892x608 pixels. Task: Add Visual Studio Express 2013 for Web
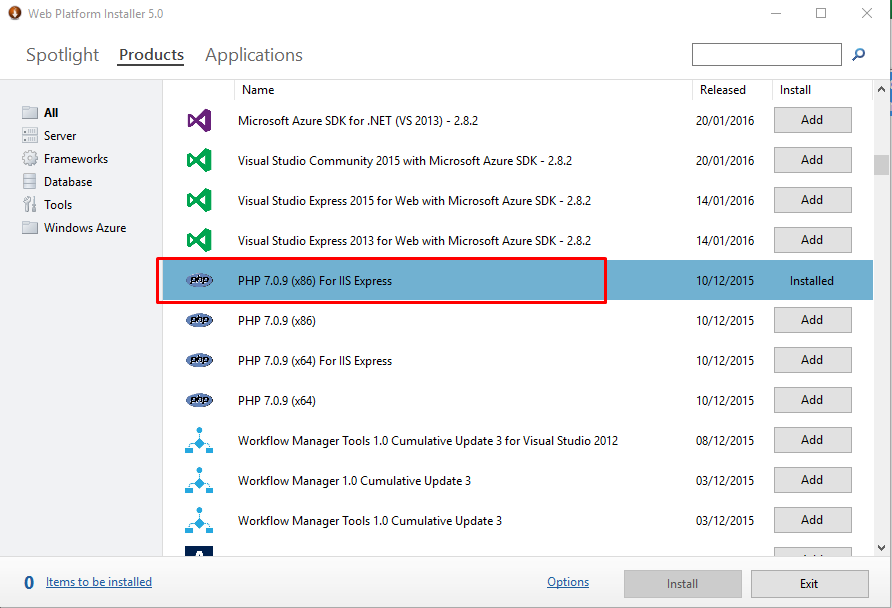click(812, 240)
